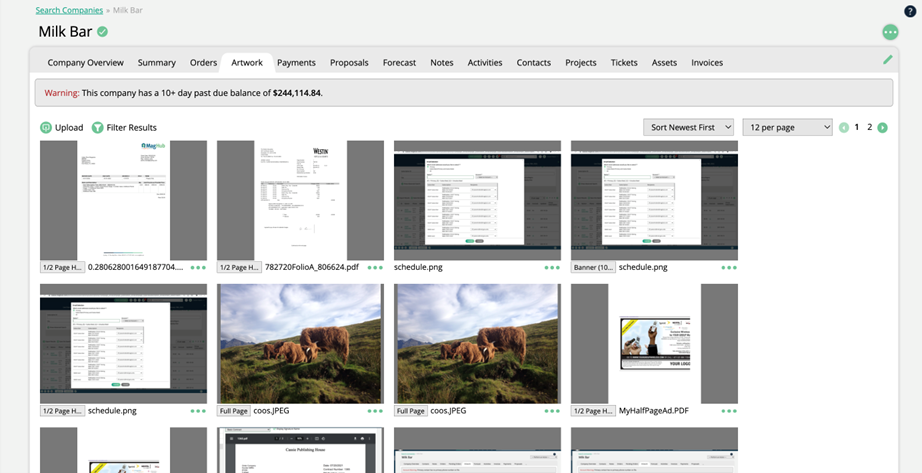The width and height of the screenshot is (922, 473).
Task: Open the Activities tab
Action: (x=485, y=62)
